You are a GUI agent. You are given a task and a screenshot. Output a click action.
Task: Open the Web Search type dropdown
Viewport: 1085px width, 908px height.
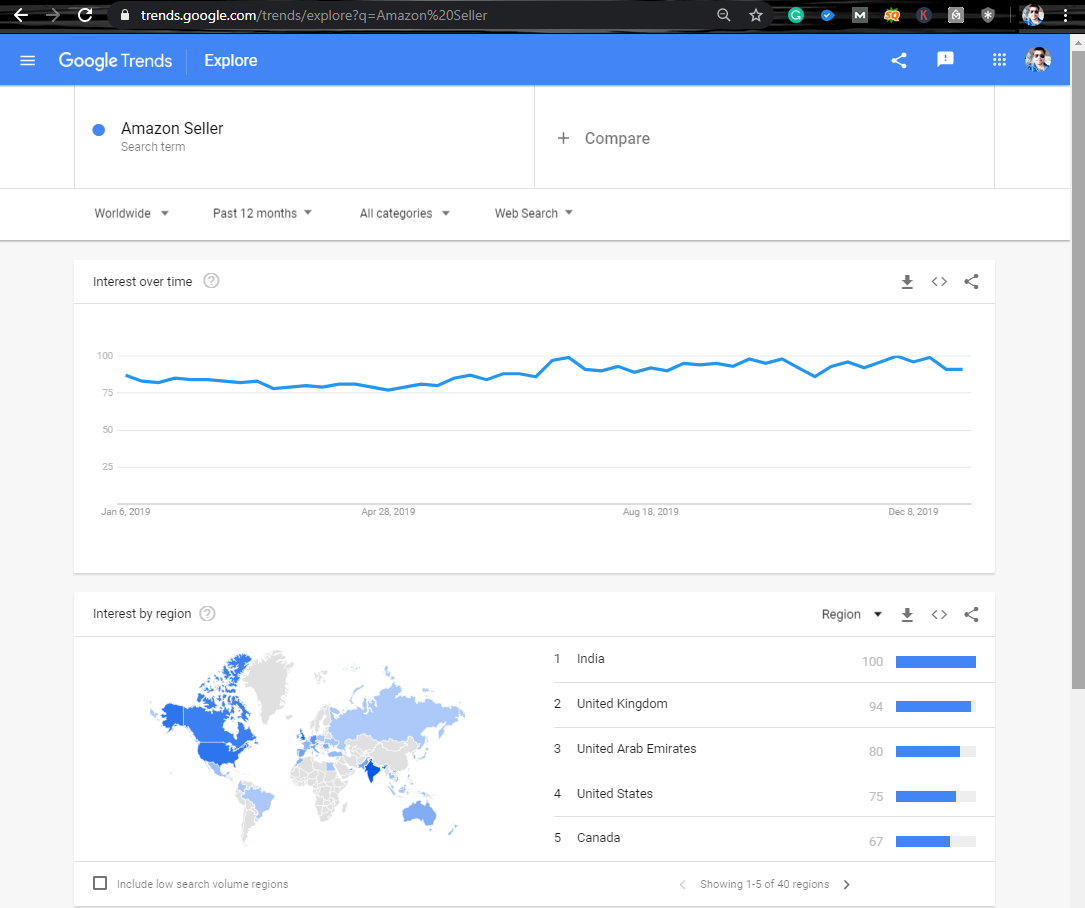tap(534, 213)
